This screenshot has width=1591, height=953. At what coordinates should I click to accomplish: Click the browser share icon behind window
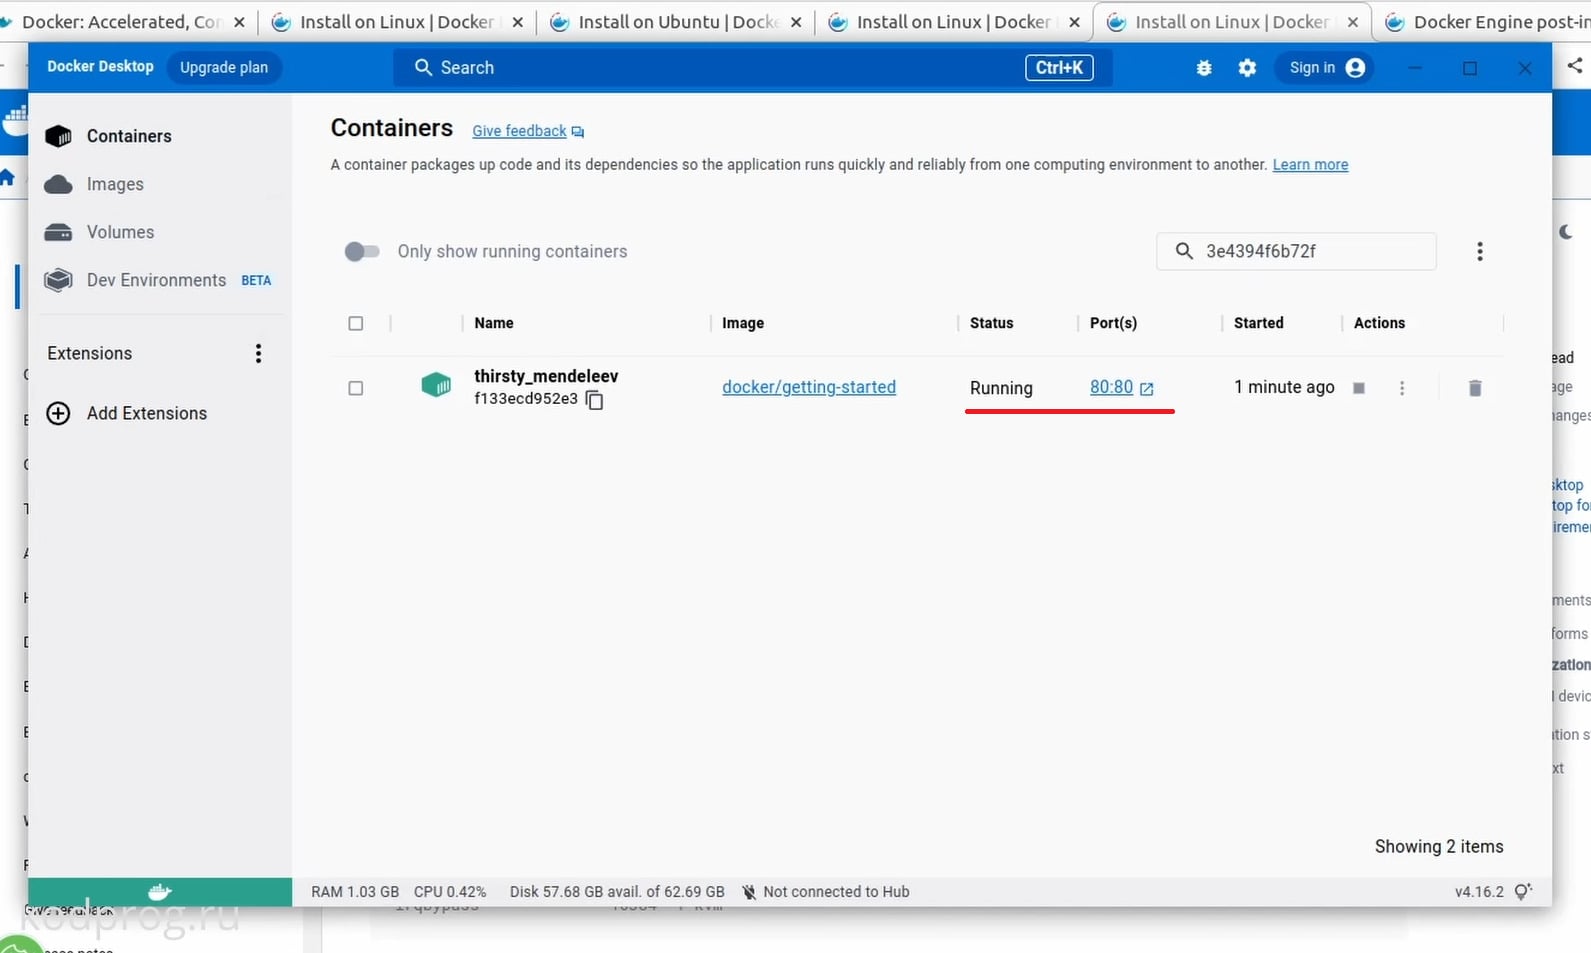(x=1575, y=66)
